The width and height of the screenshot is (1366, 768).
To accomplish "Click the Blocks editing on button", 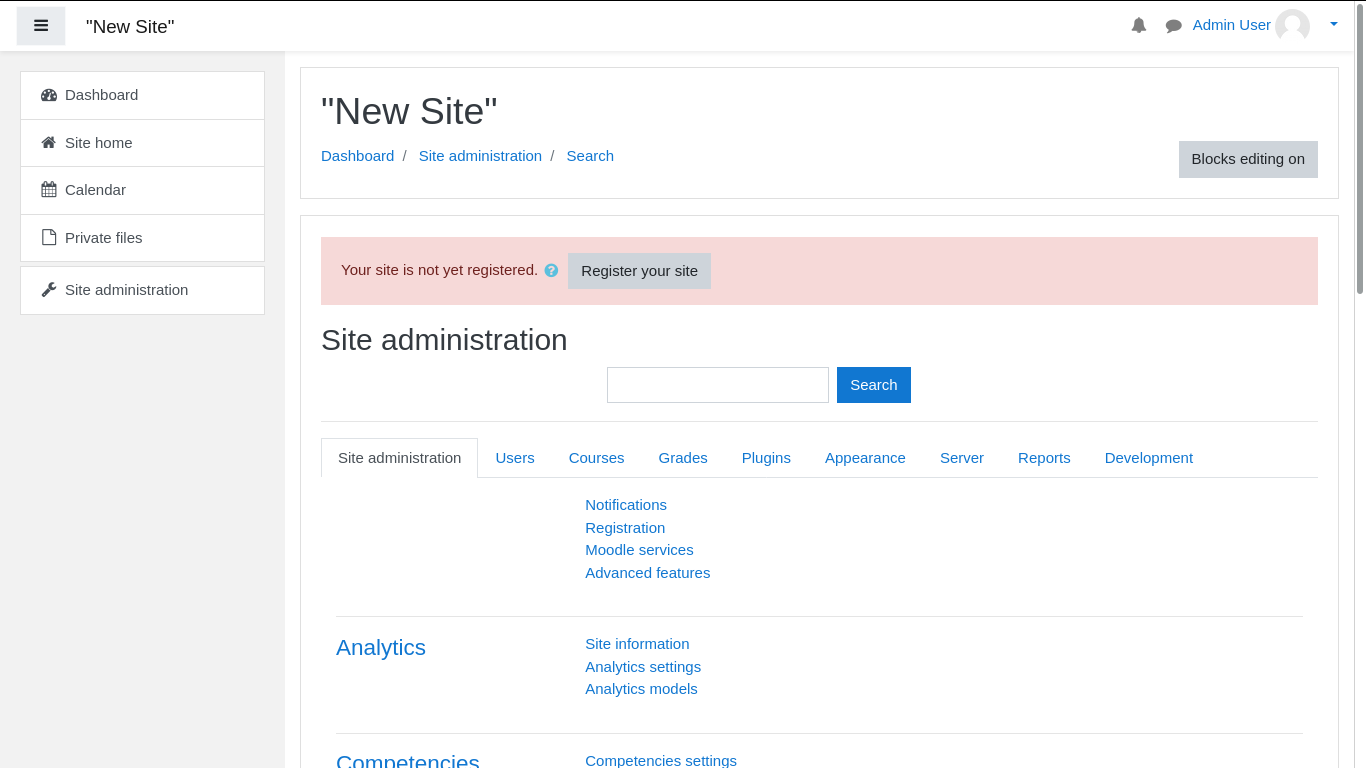I will 1248,159.
